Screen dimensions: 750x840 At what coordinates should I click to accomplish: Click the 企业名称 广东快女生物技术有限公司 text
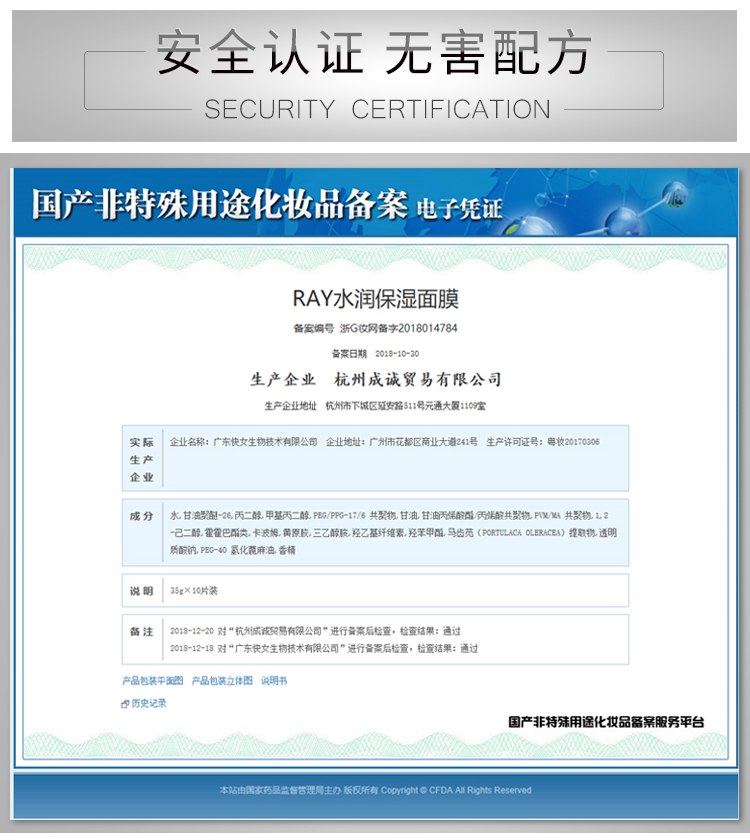(244, 442)
